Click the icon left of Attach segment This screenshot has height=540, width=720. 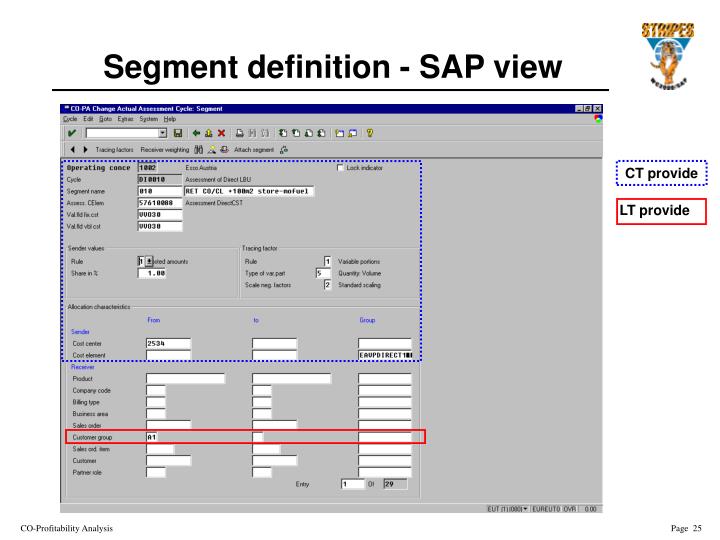point(224,150)
